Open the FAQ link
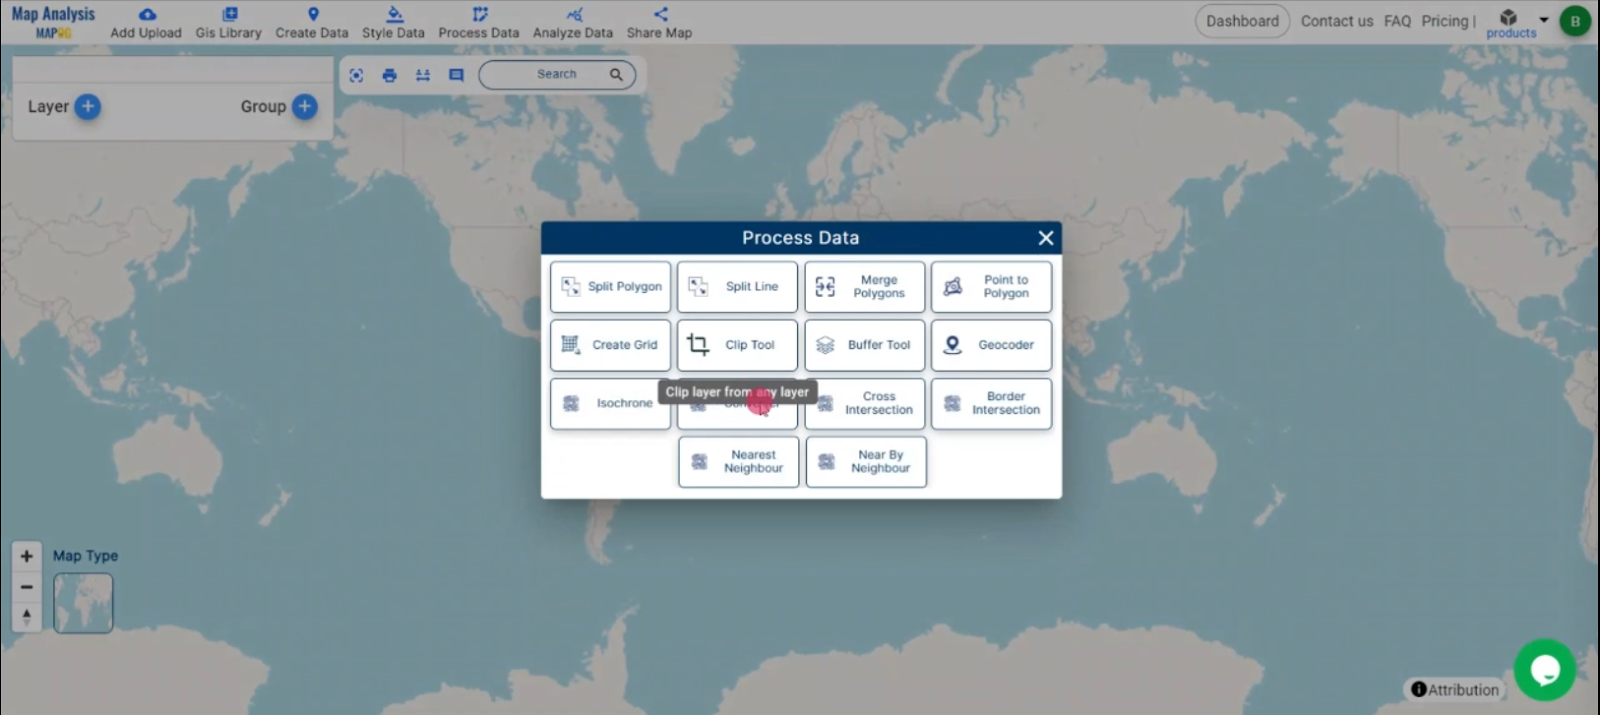 (1397, 21)
